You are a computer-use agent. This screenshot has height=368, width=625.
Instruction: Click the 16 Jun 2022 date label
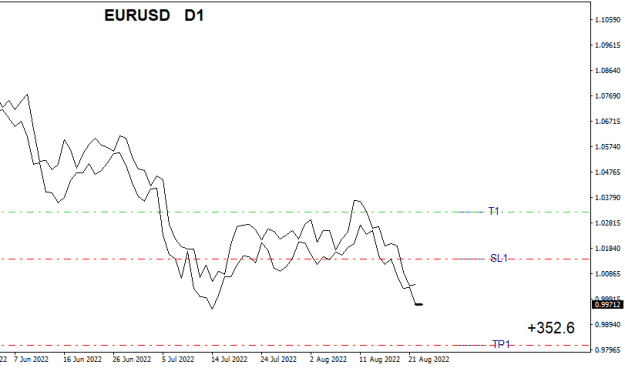pyautogui.click(x=82, y=359)
